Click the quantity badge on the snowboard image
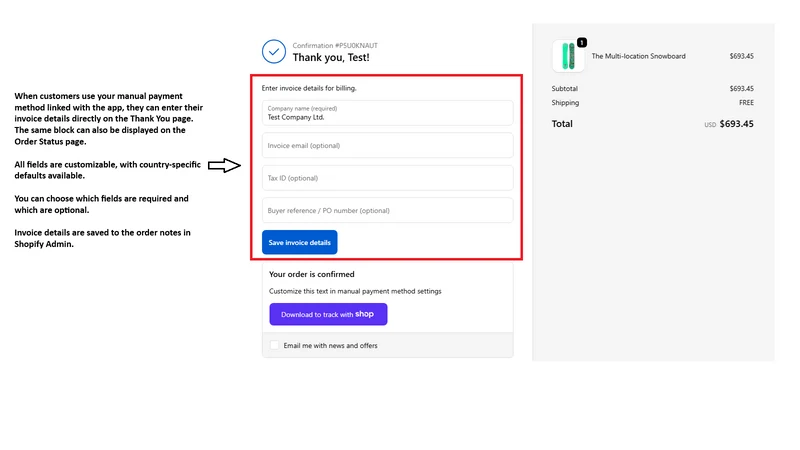The width and height of the screenshot is (800, 450). click(x=582, y=42)
